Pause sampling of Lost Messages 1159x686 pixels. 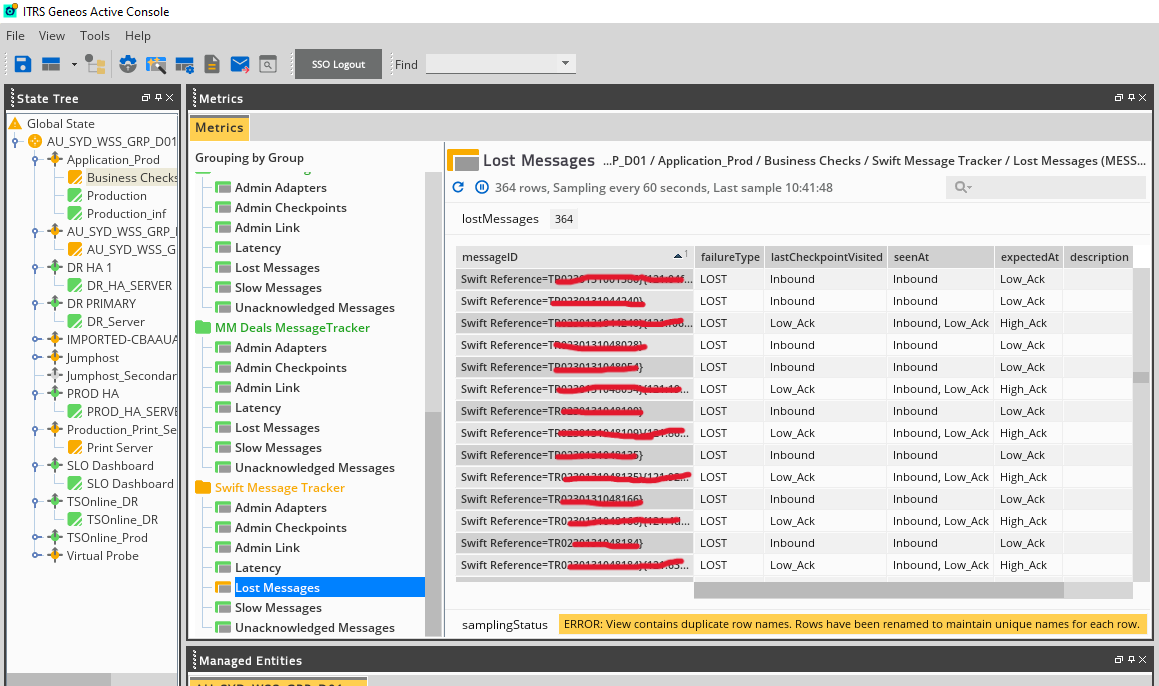coord(481,187)
